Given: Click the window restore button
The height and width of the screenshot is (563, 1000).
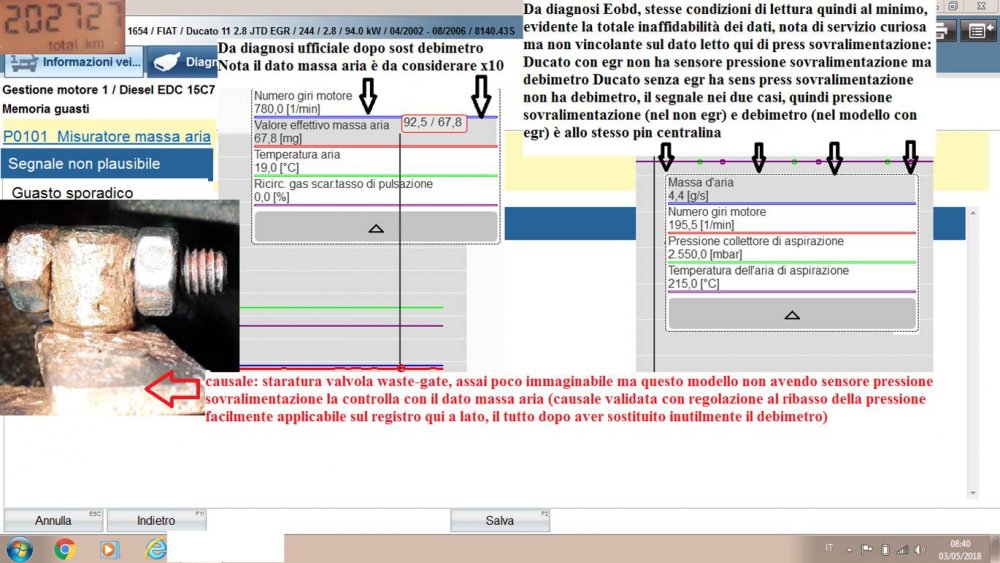Looking at the screenshot, I should 953,6.
